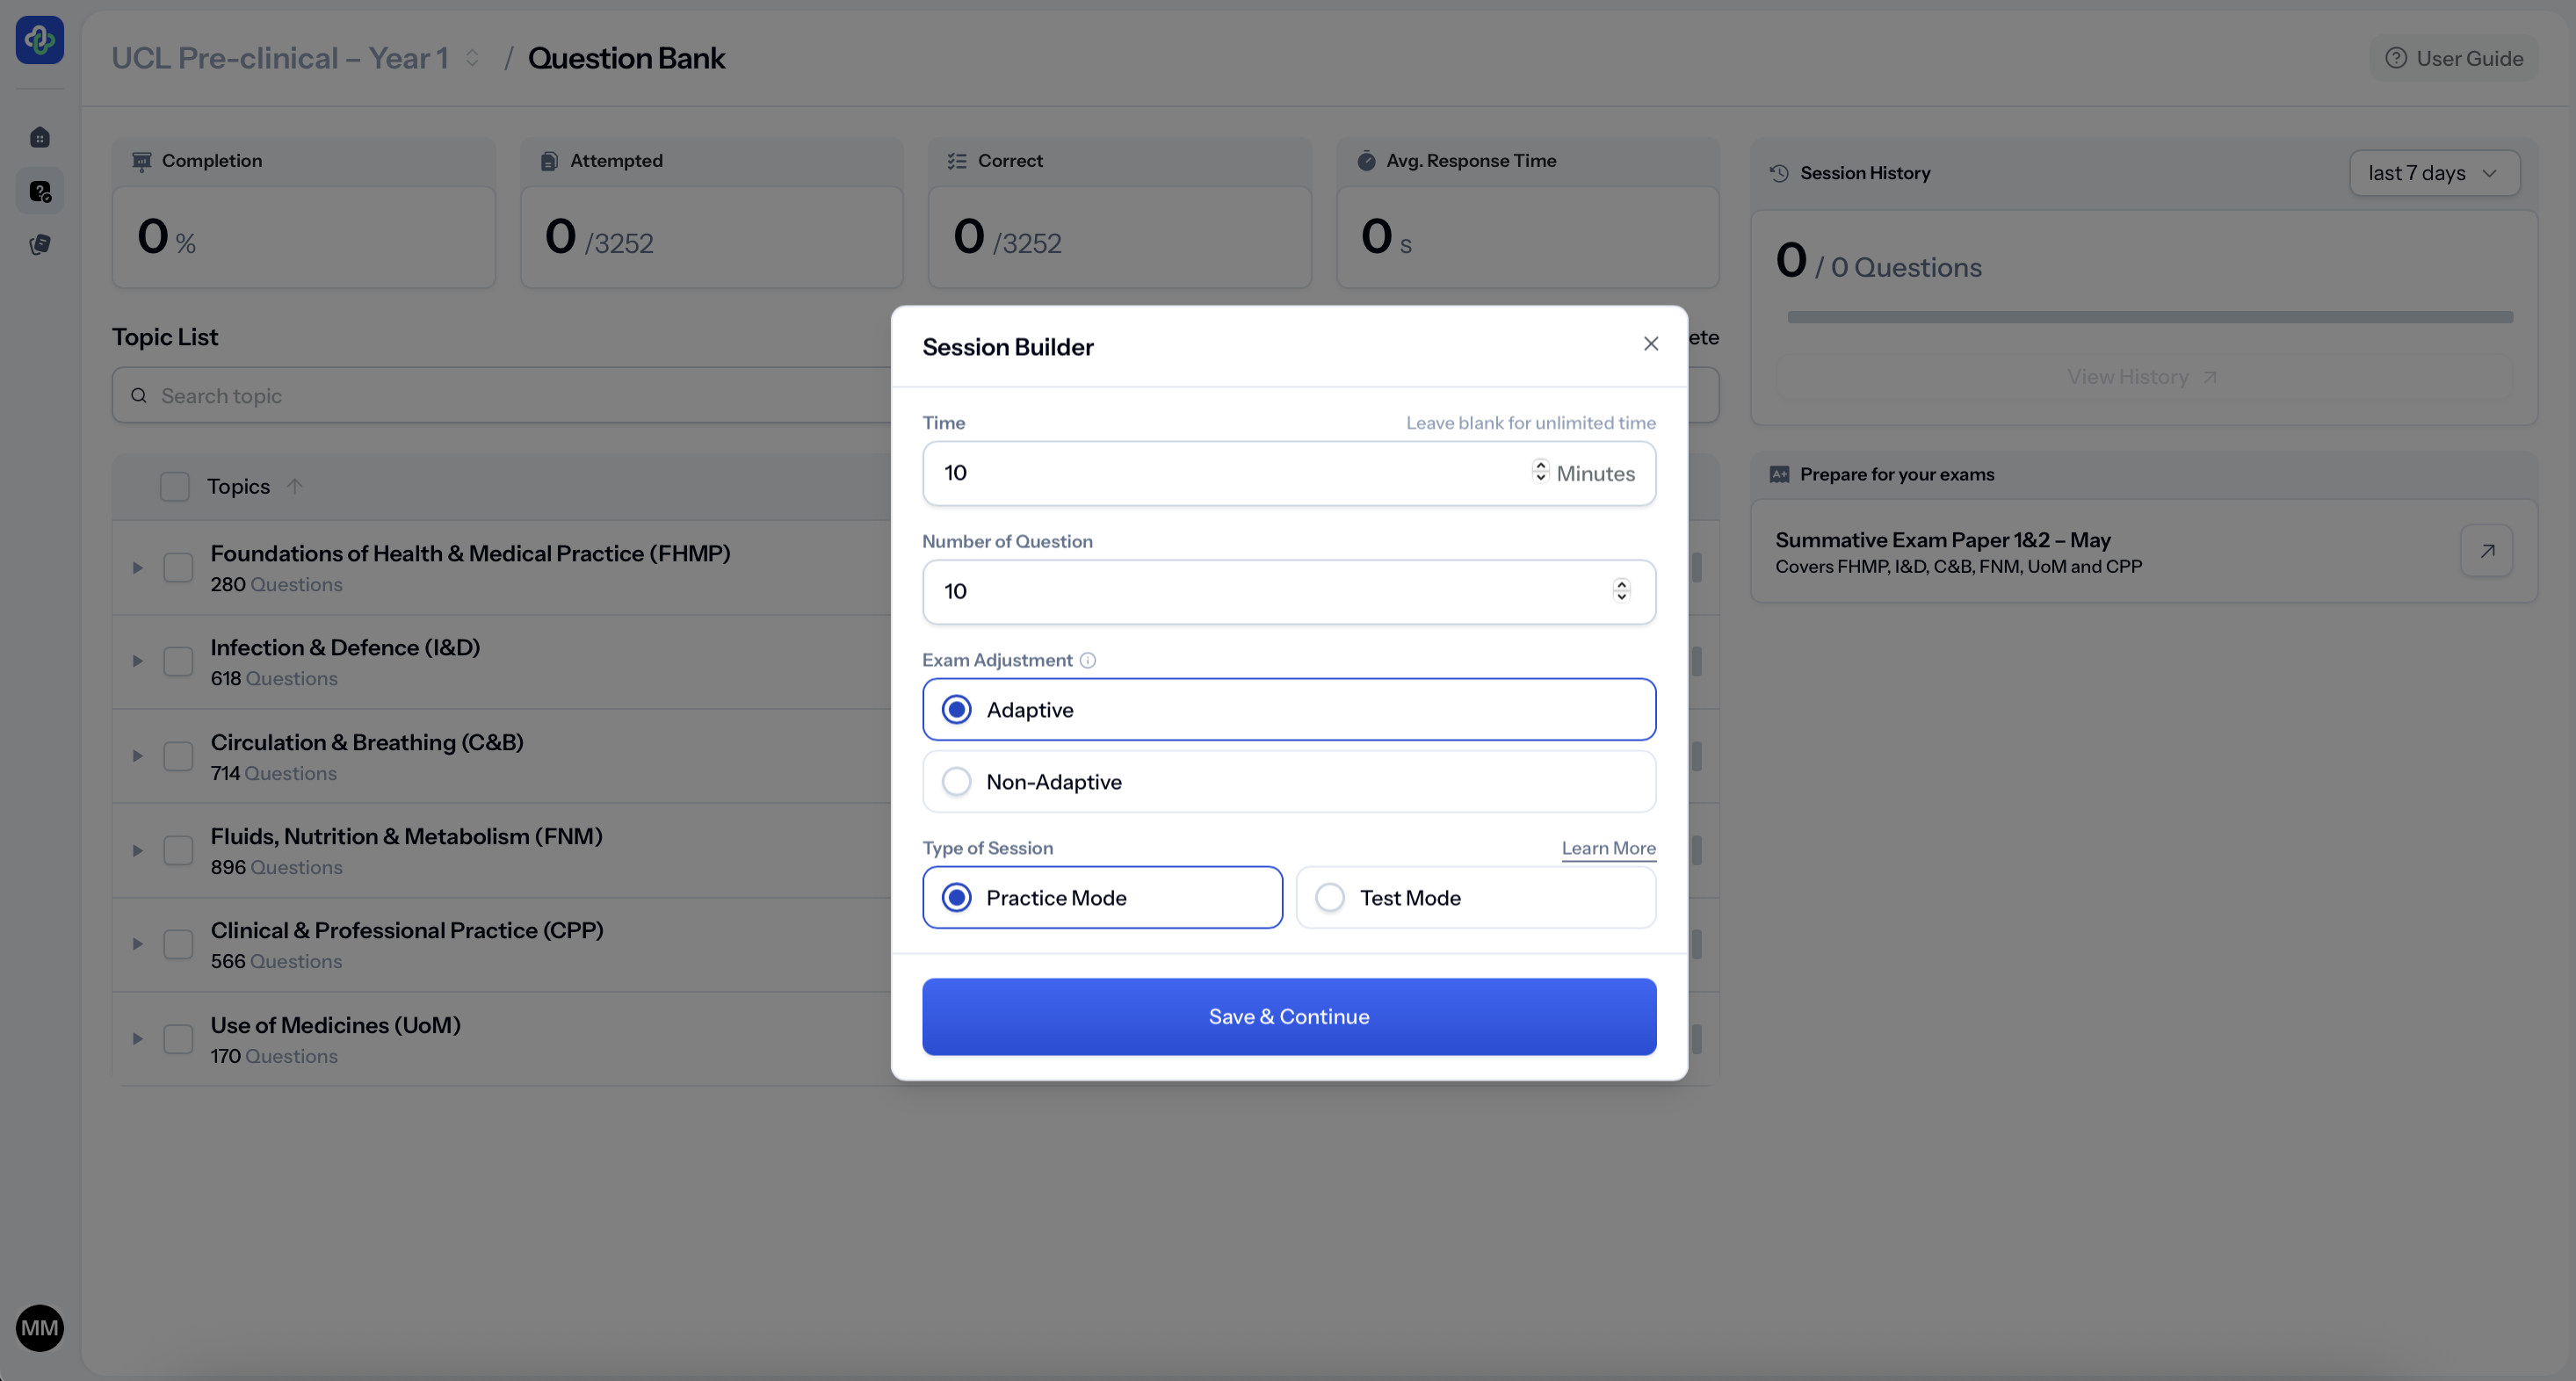
Task: Click the Number of Question stepper
Action: click(1621, 591)
